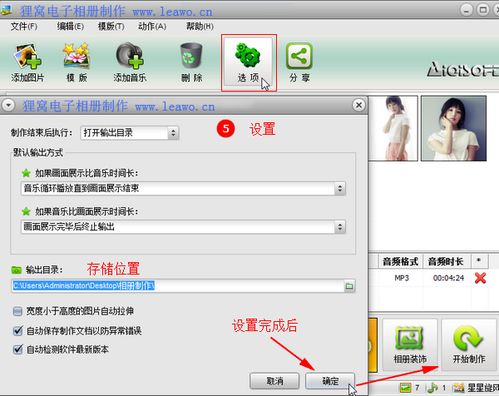Screen dimensions: 499x396
Task: Toggle 宽度小于高度的图片自动拉伸 checkbox
Action: coord(17,311)
